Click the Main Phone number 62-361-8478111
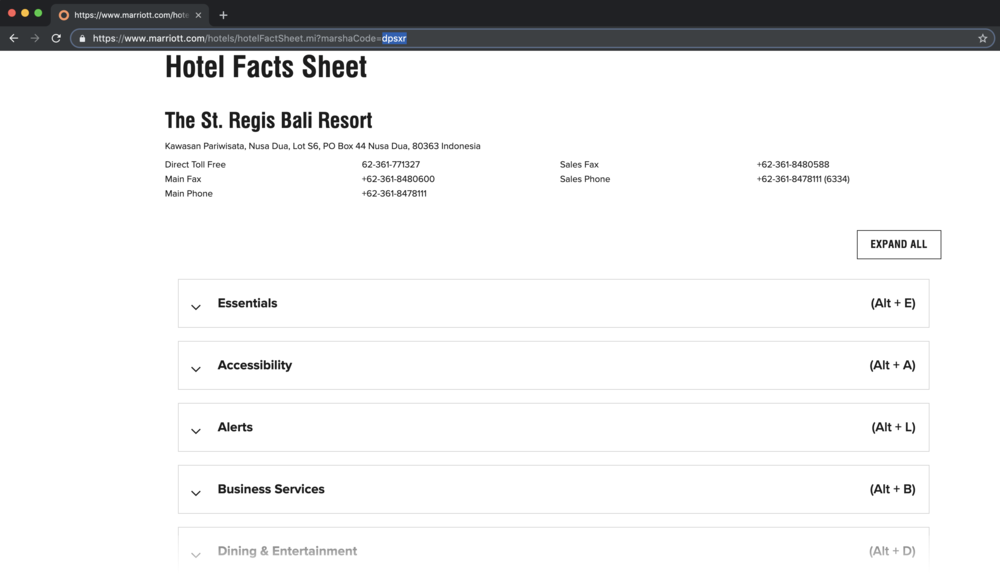Screen dimensions: 1000x581 click(394, 194)
